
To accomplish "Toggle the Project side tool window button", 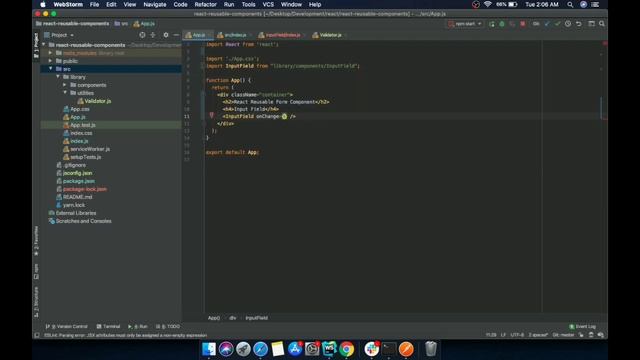I will [x=36, y=45].
